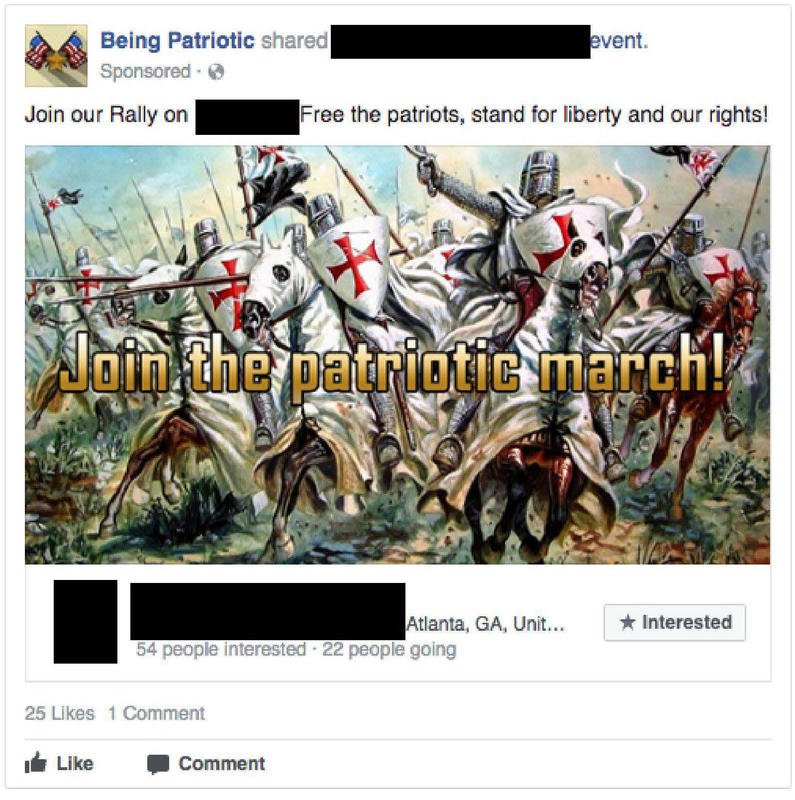Click the Atlanta, GA location text
Viewport: 795px width, 800px height.
click(x=485, y=624)
